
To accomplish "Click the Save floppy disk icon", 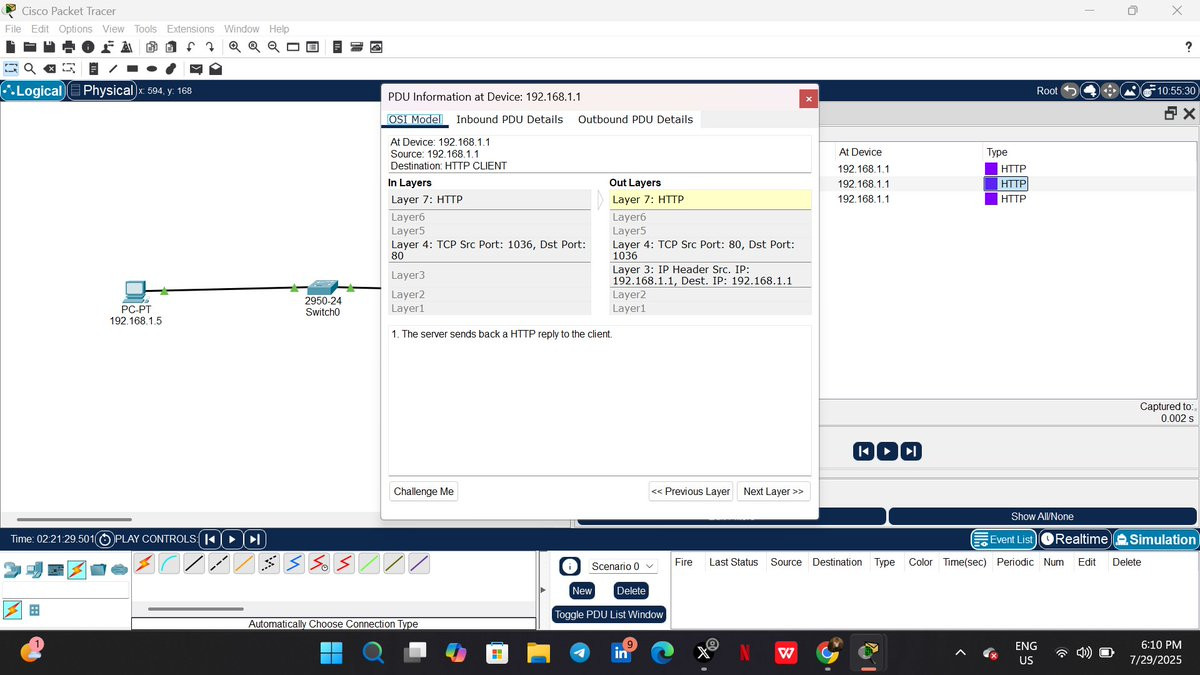I will (x=49, y=47).
